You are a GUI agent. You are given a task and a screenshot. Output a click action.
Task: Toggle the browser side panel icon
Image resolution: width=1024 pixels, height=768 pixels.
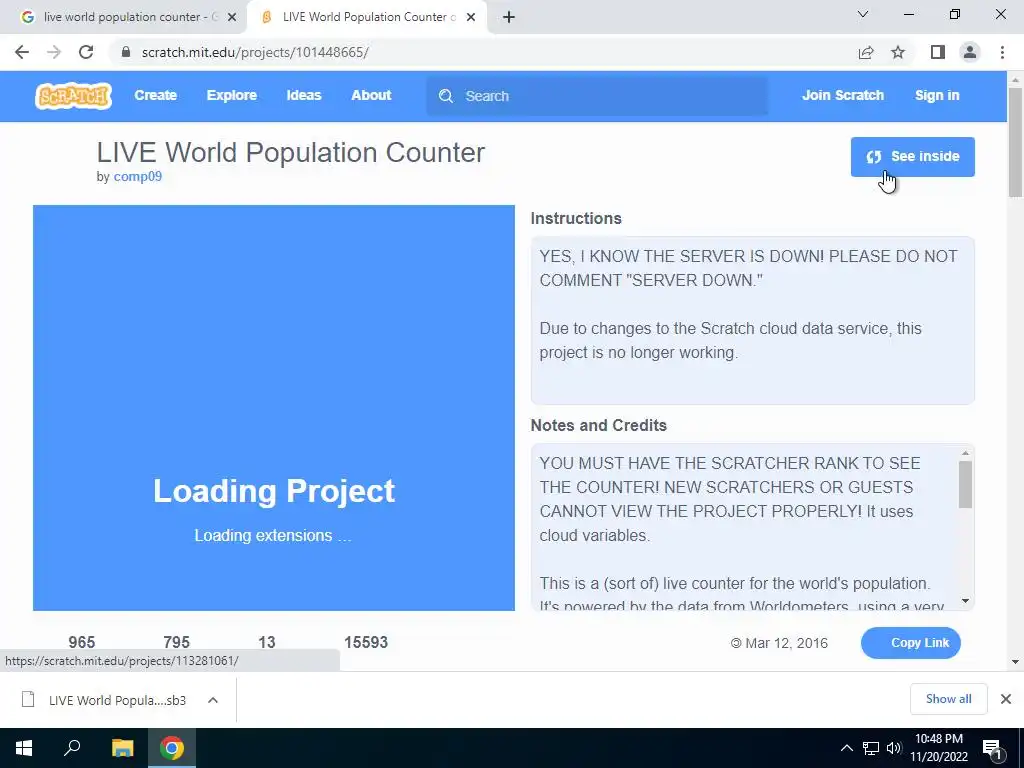(x=938, y=52)
